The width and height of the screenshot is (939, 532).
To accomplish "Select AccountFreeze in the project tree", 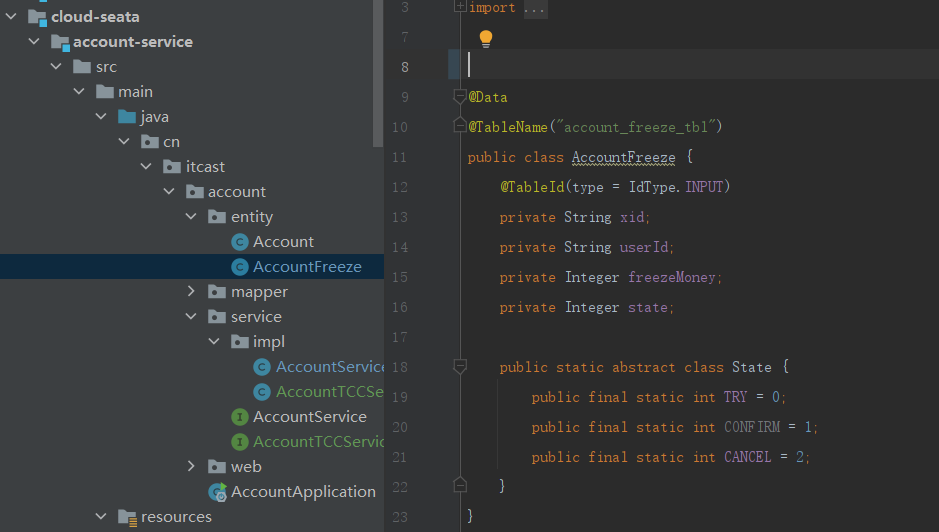I will tap(192, 267).
